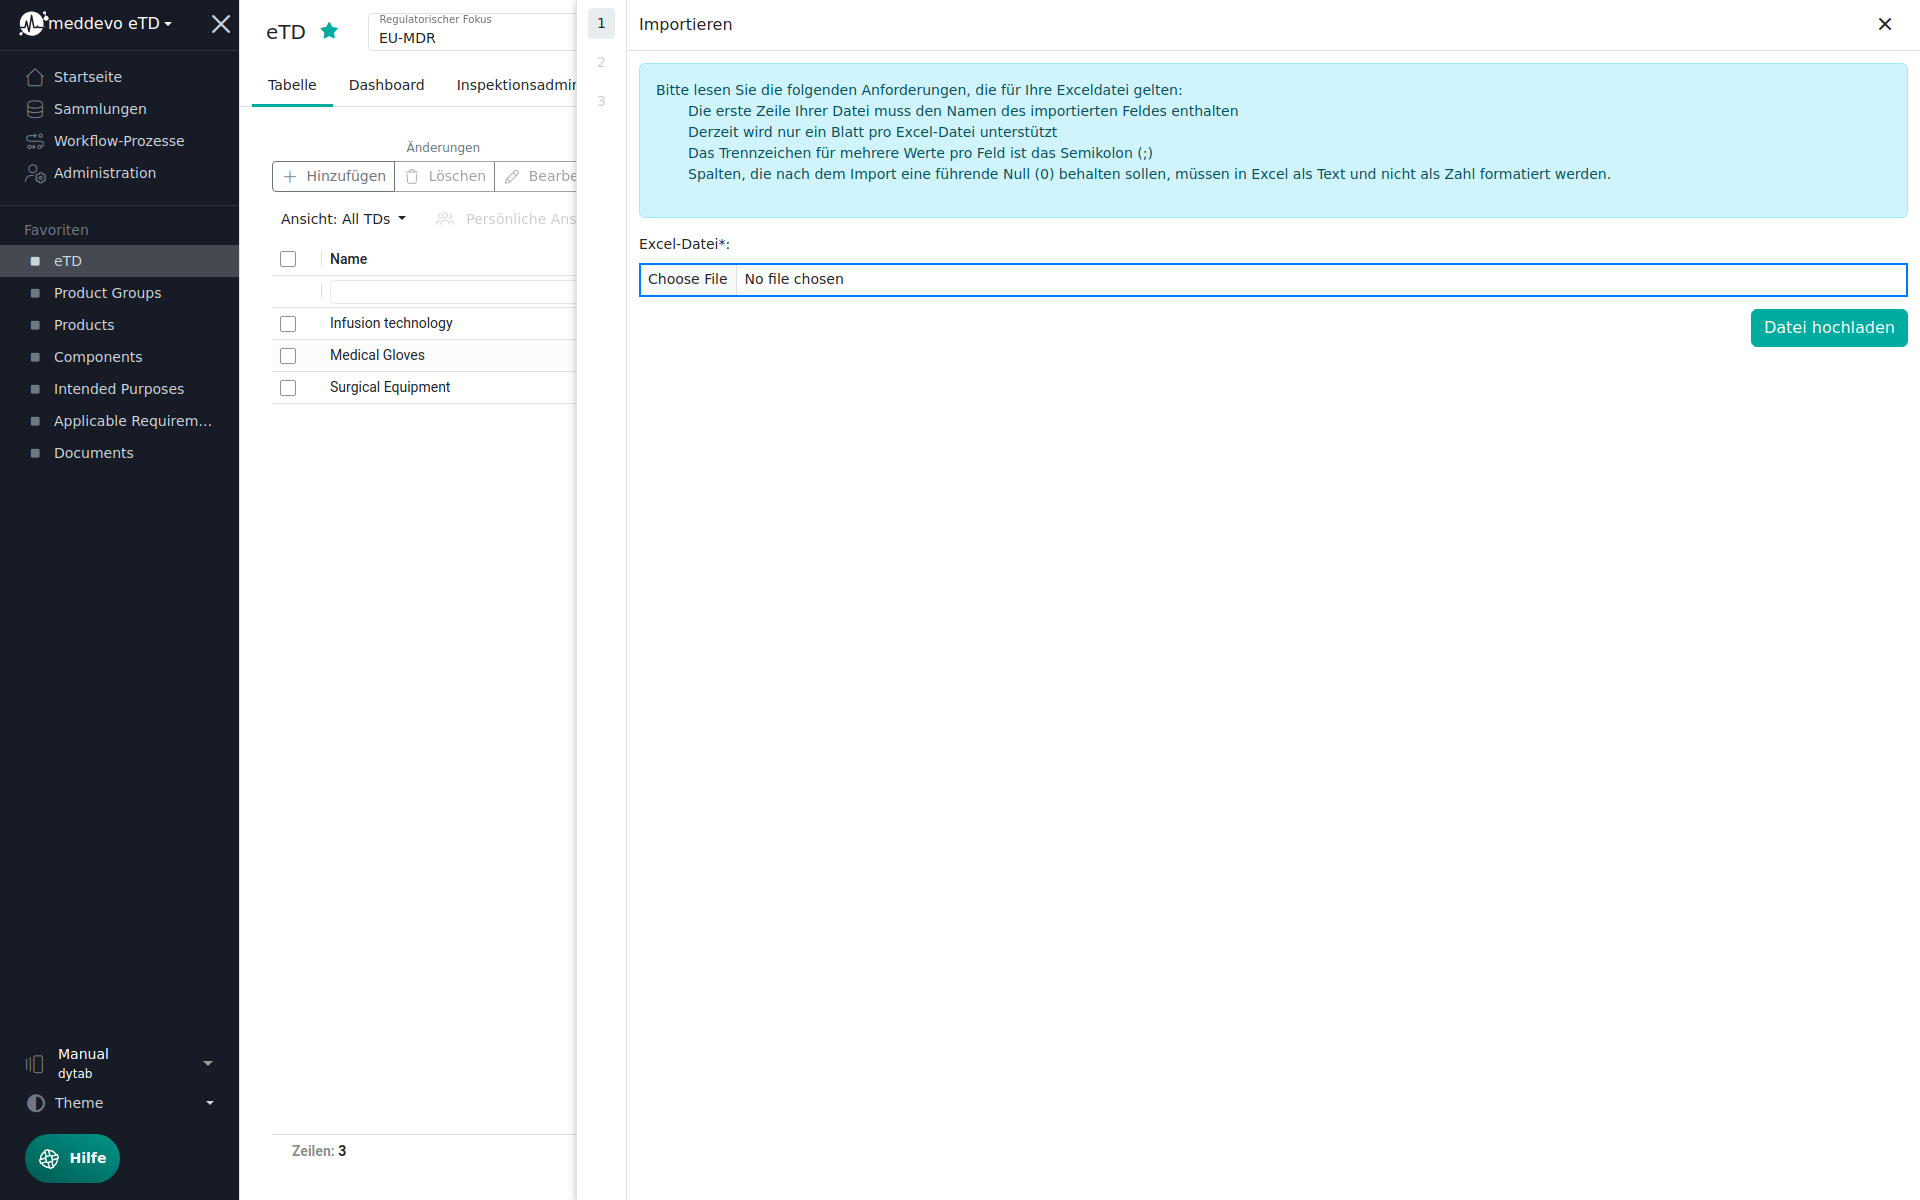
Task: Switch to the Dashboard tab
Action: (386, 85)
